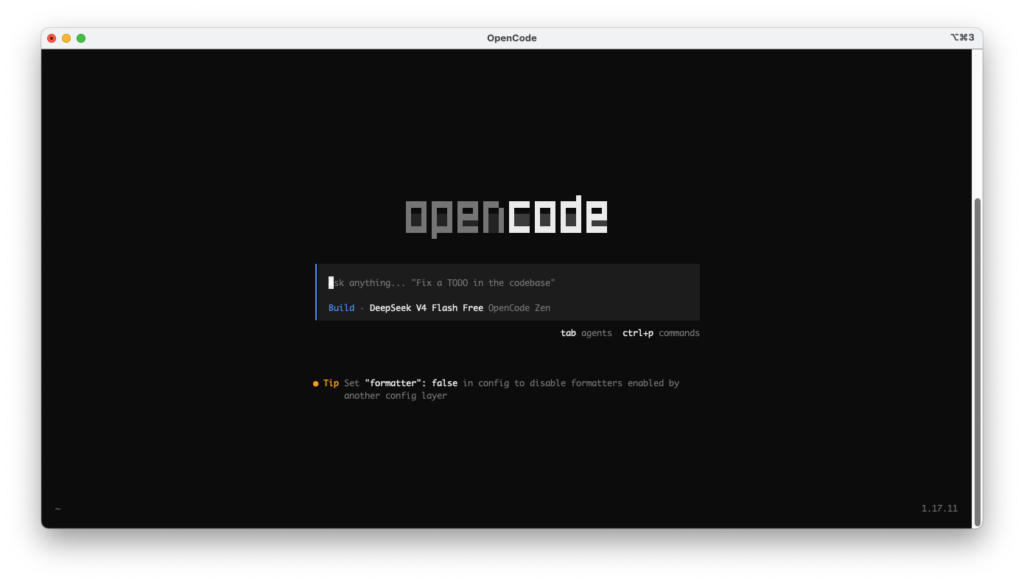The image size is (1024, 583).
Task: Select the Build agent label
Action: click(x=341, y=307)
